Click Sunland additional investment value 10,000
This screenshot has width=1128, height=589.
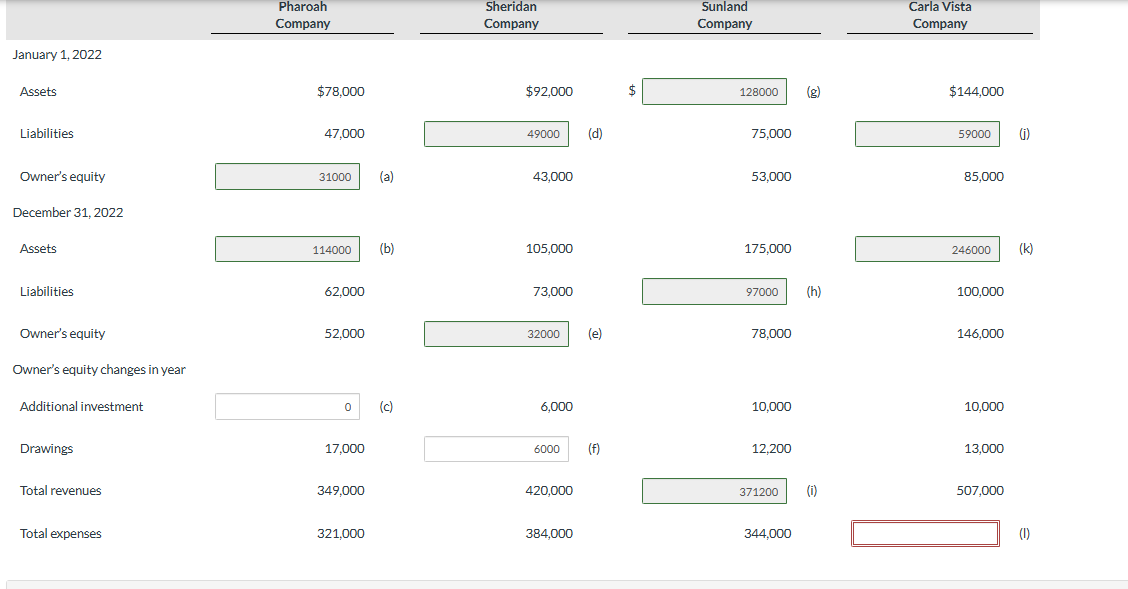click(770, 406)
